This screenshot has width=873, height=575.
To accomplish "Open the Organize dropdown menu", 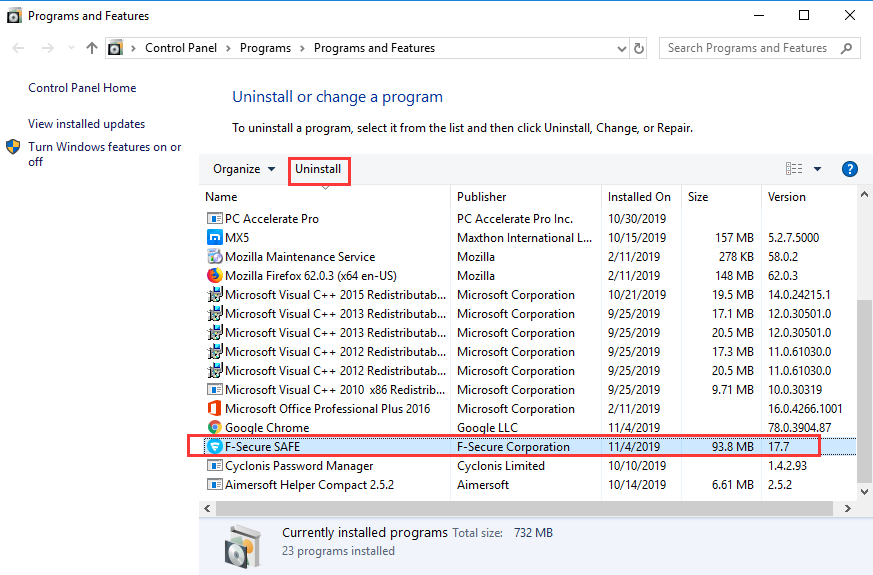I will pos(244,169).
